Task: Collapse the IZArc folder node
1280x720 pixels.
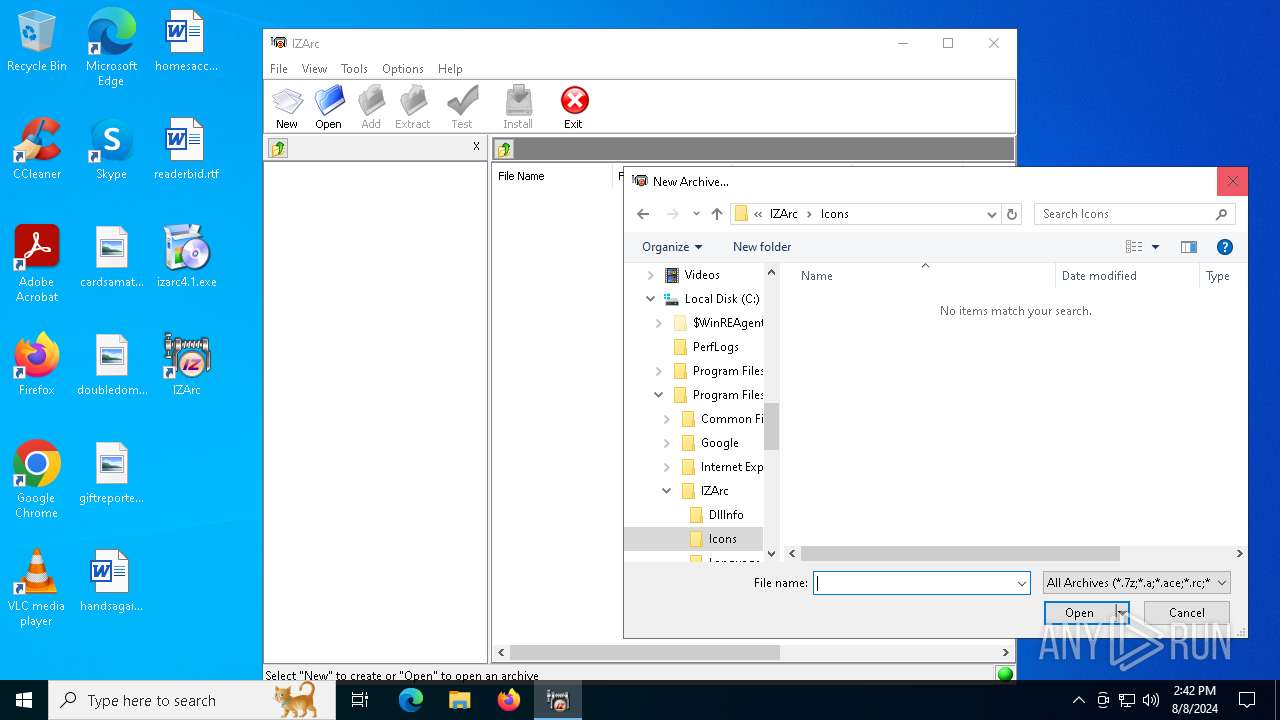Action: click(x=666, y=491)
